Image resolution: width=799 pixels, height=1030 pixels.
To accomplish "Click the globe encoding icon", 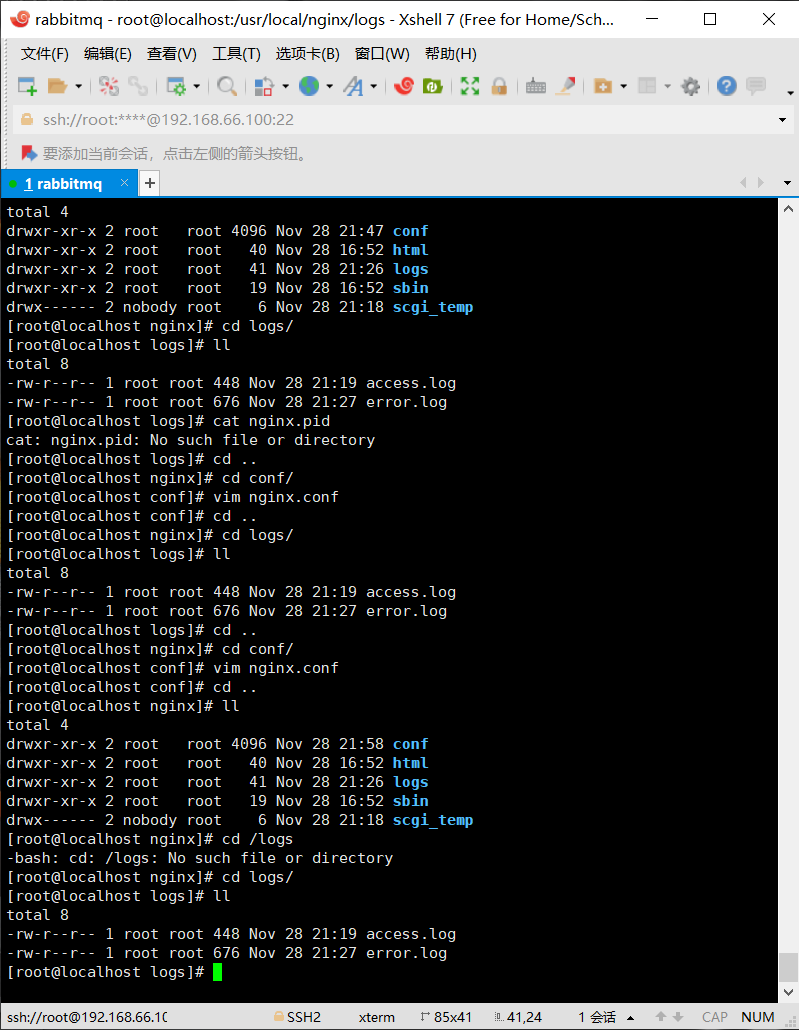I will 309,86.
